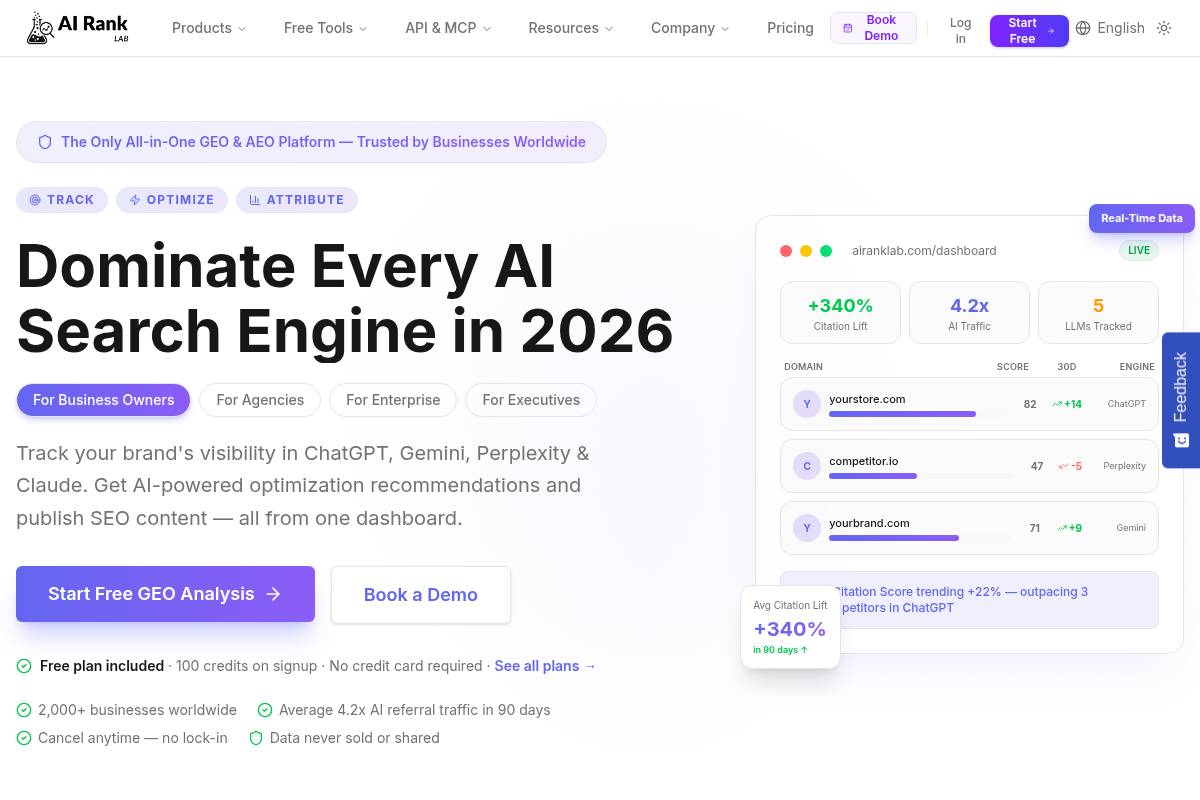Click the Log in link
Screen dimensions: 1200x800
(x=960, y=30)
